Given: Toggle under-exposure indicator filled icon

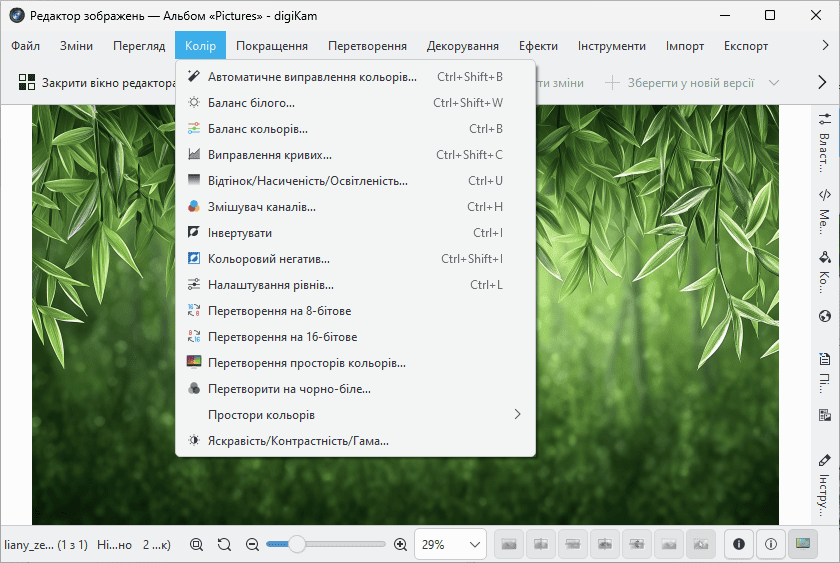Looking at the screenshot, I should coord(739,544).
